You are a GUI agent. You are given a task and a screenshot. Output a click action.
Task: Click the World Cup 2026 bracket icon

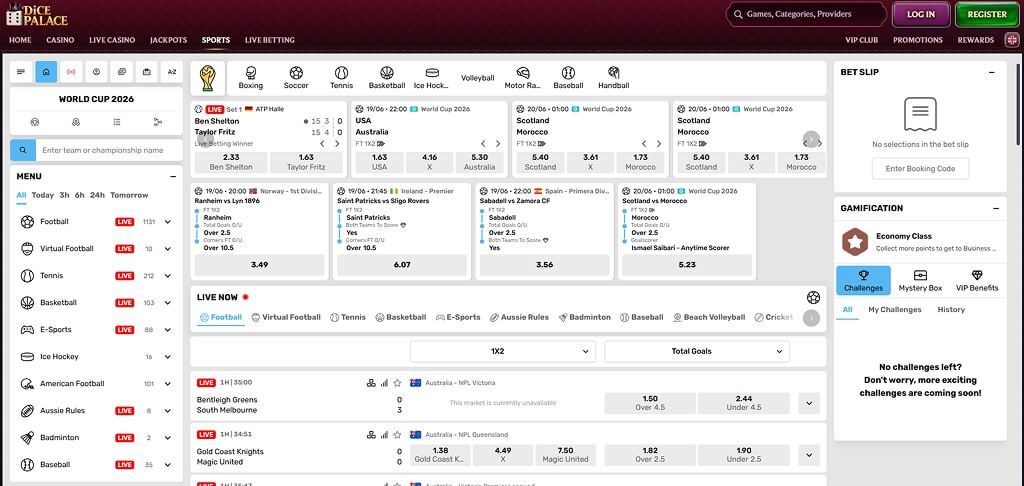(157, 122)
